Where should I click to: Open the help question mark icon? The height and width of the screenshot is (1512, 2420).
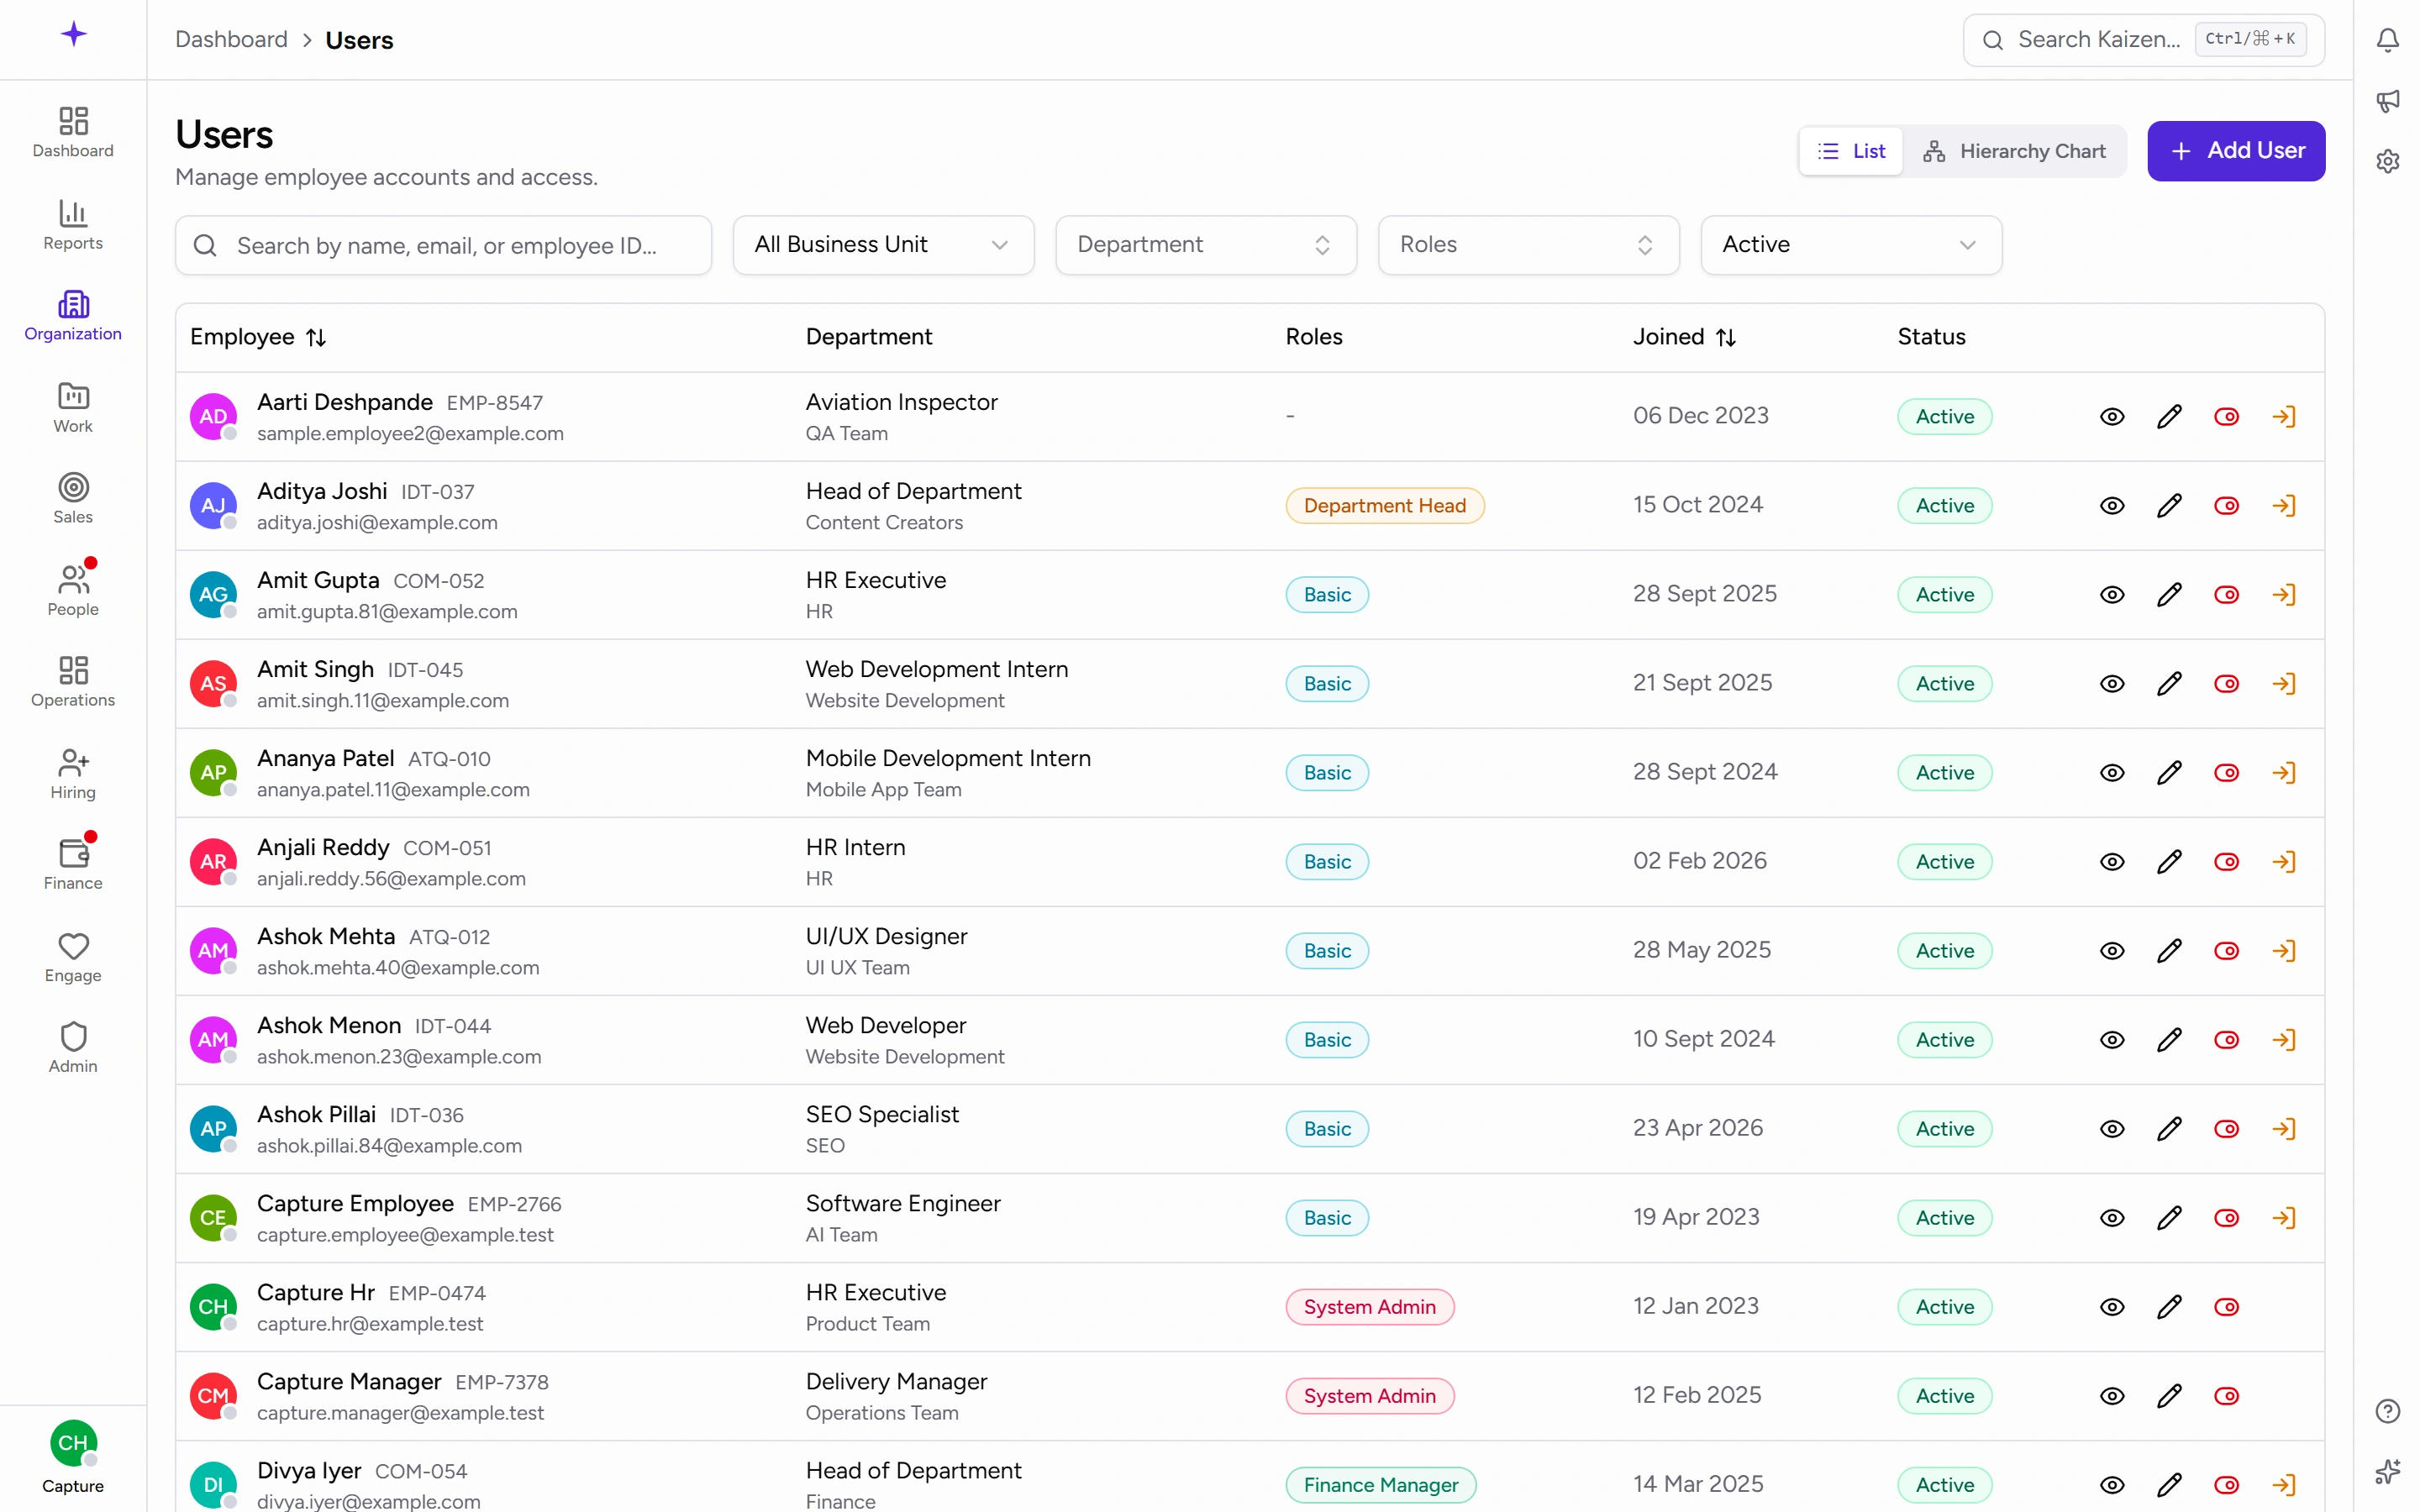point(2387,1411)
